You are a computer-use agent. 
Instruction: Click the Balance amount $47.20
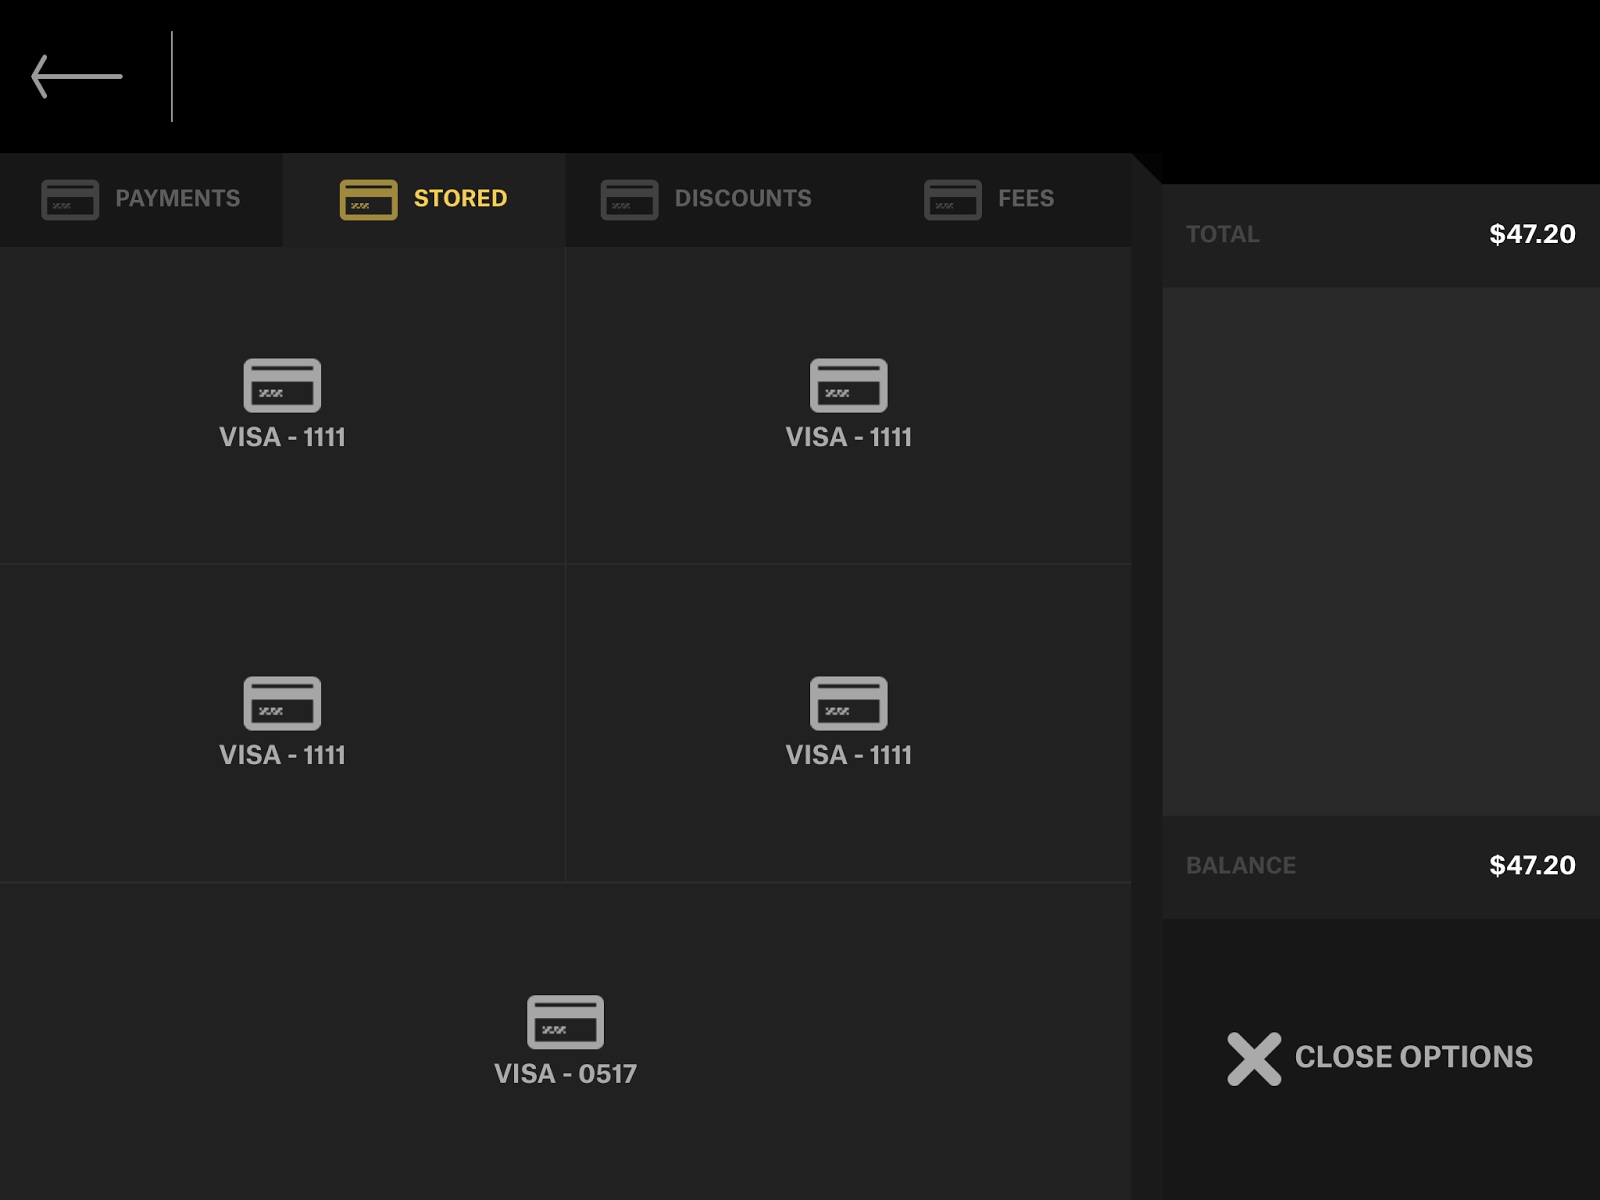coord(1531,865)
